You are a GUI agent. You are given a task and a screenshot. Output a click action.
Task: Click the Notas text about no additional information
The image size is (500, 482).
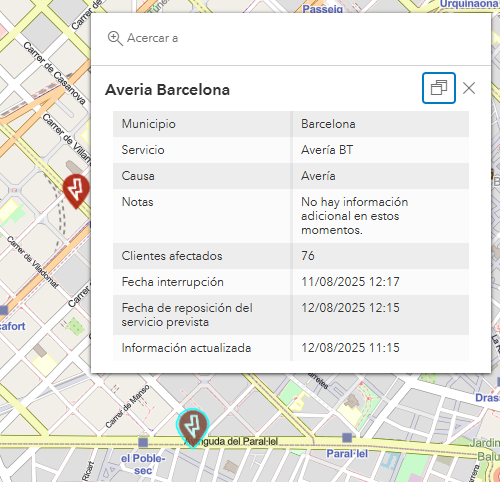[355, 216]
